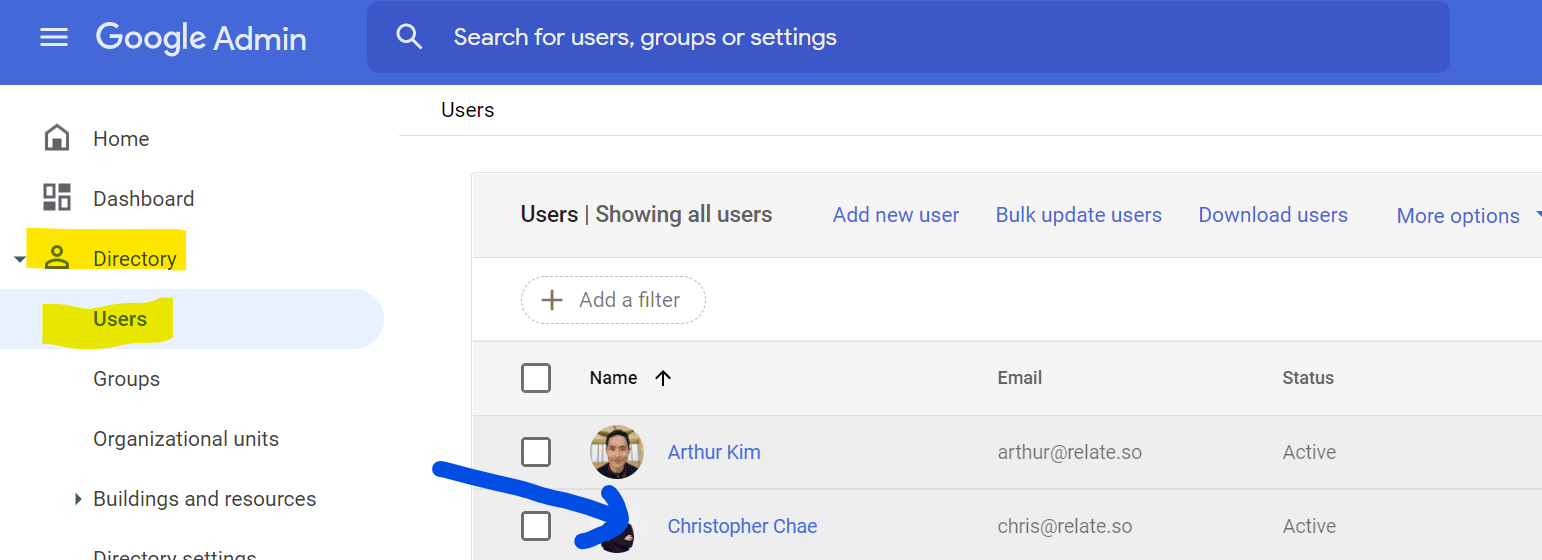
Task: Open Christopher Chae's user page
Action: point(742,526)
